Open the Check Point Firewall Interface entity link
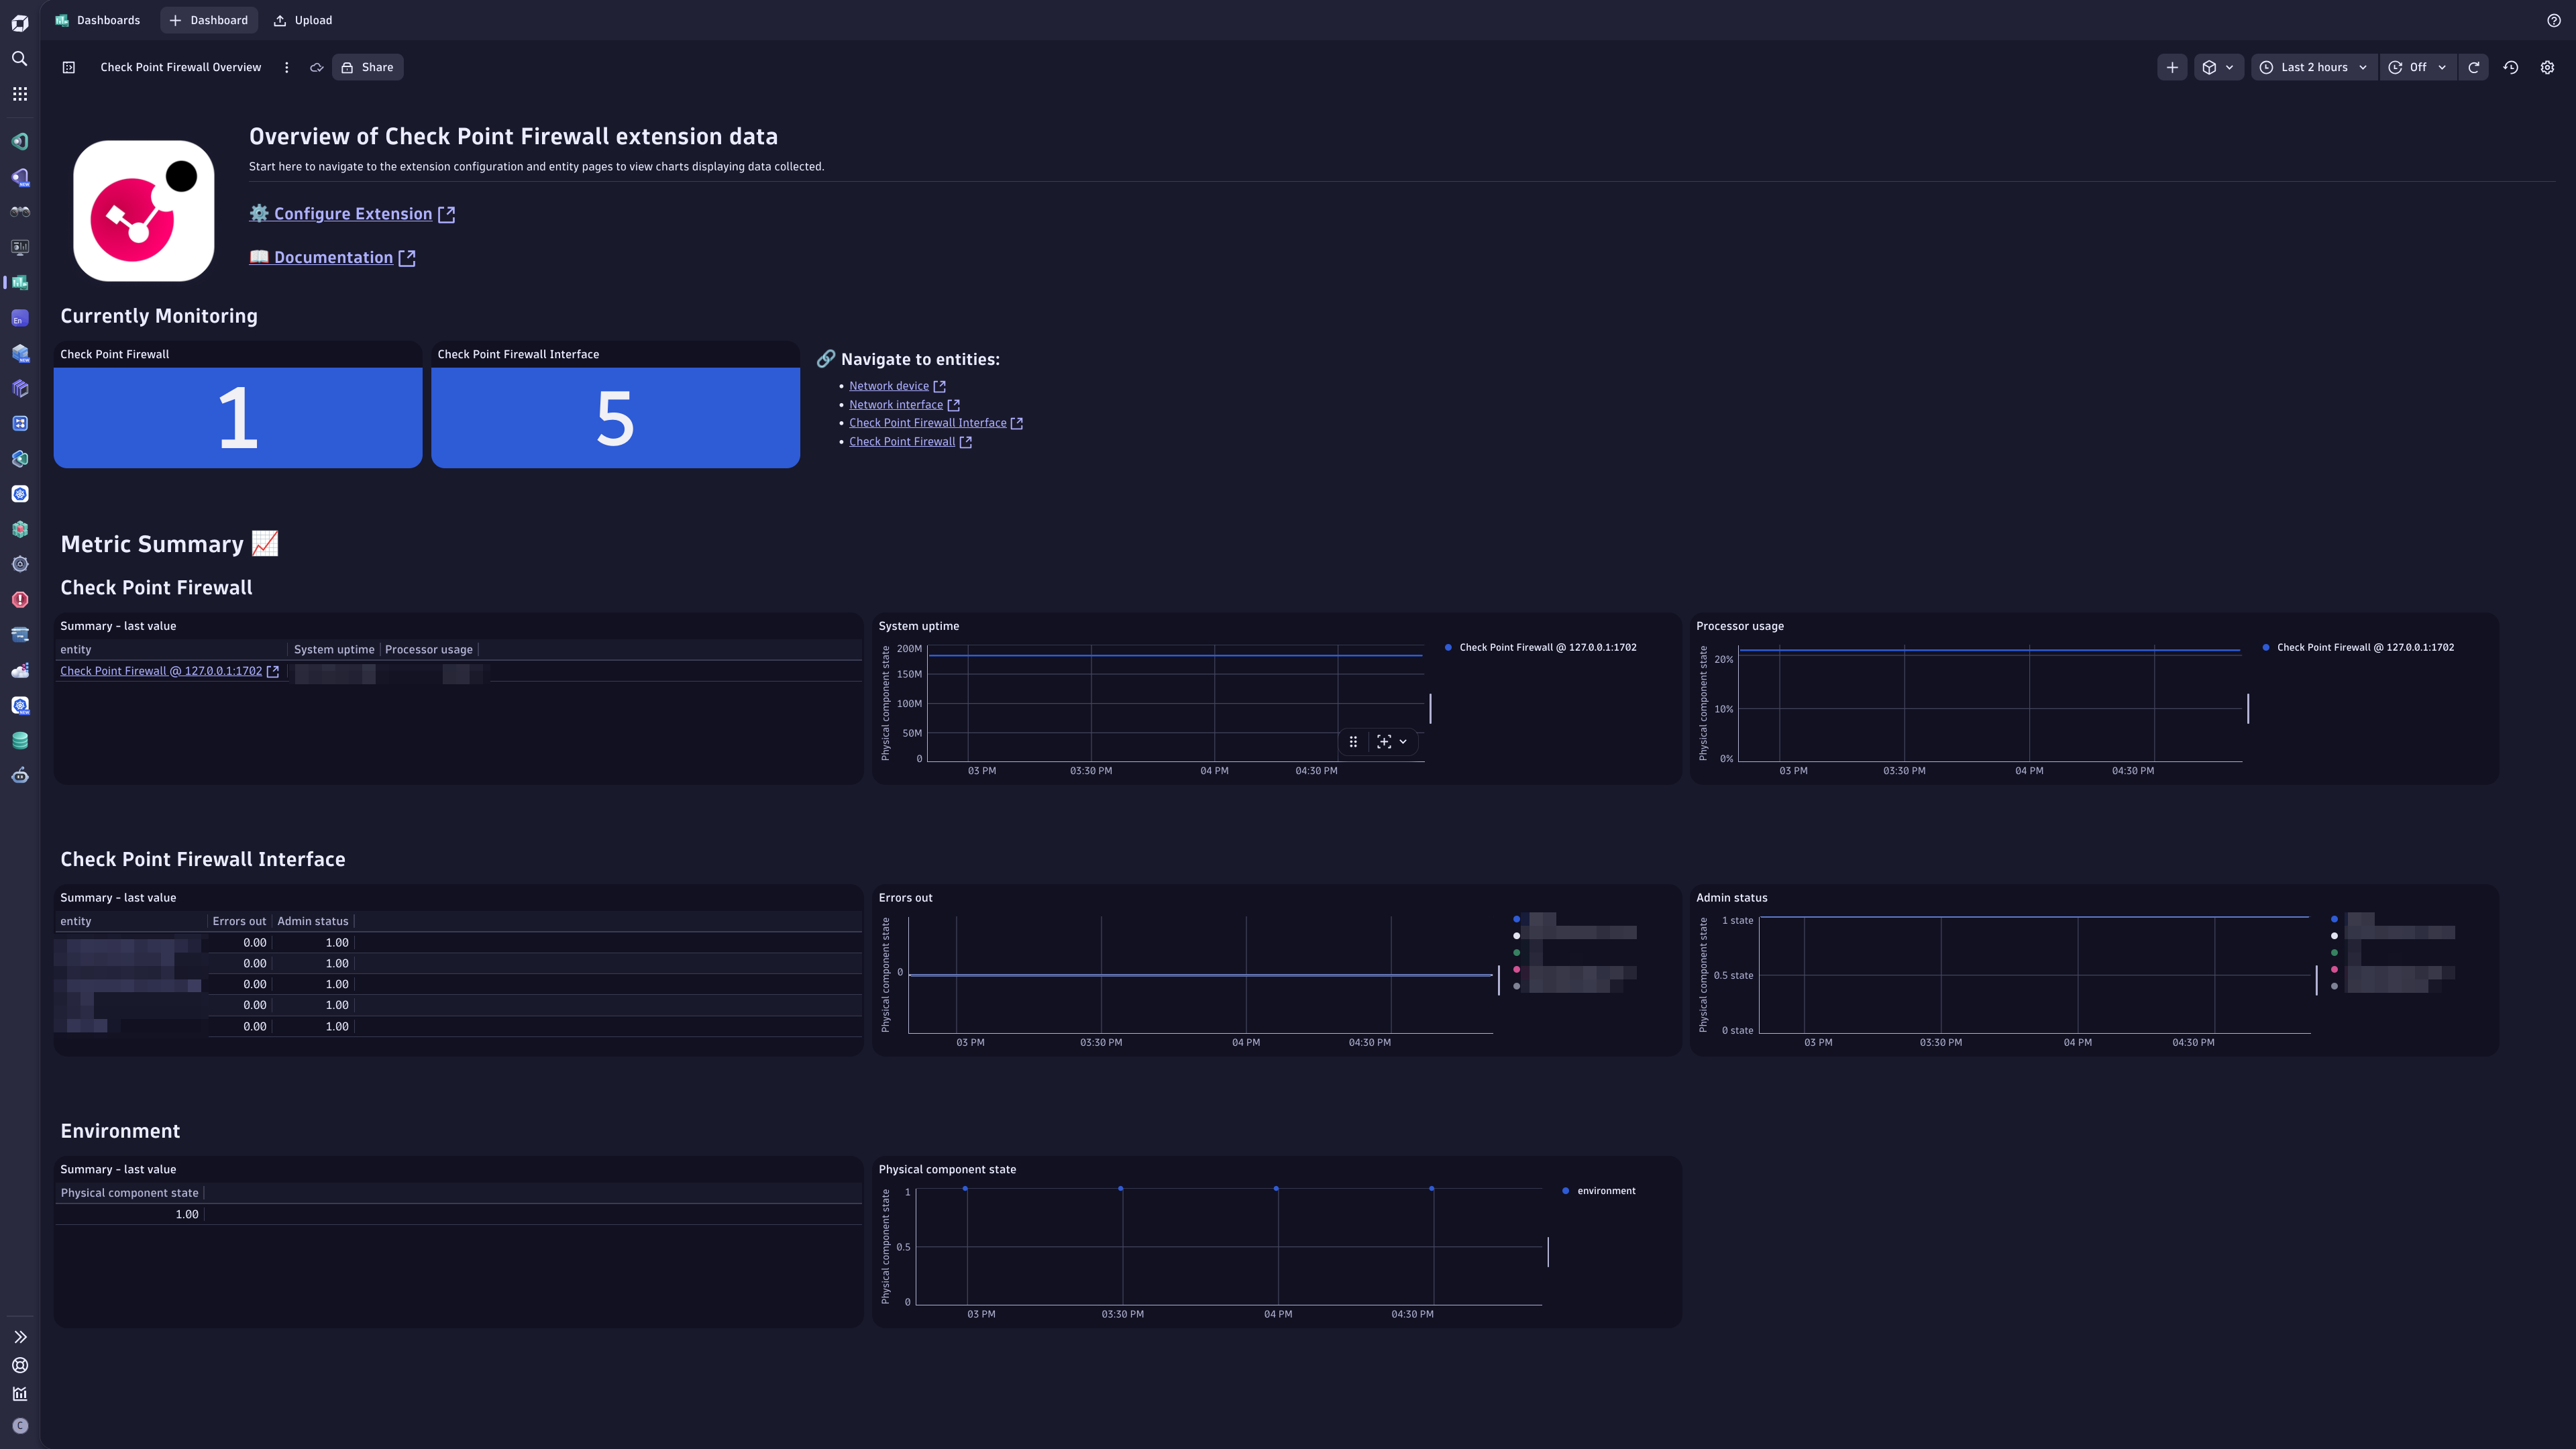 pos(936,423)
